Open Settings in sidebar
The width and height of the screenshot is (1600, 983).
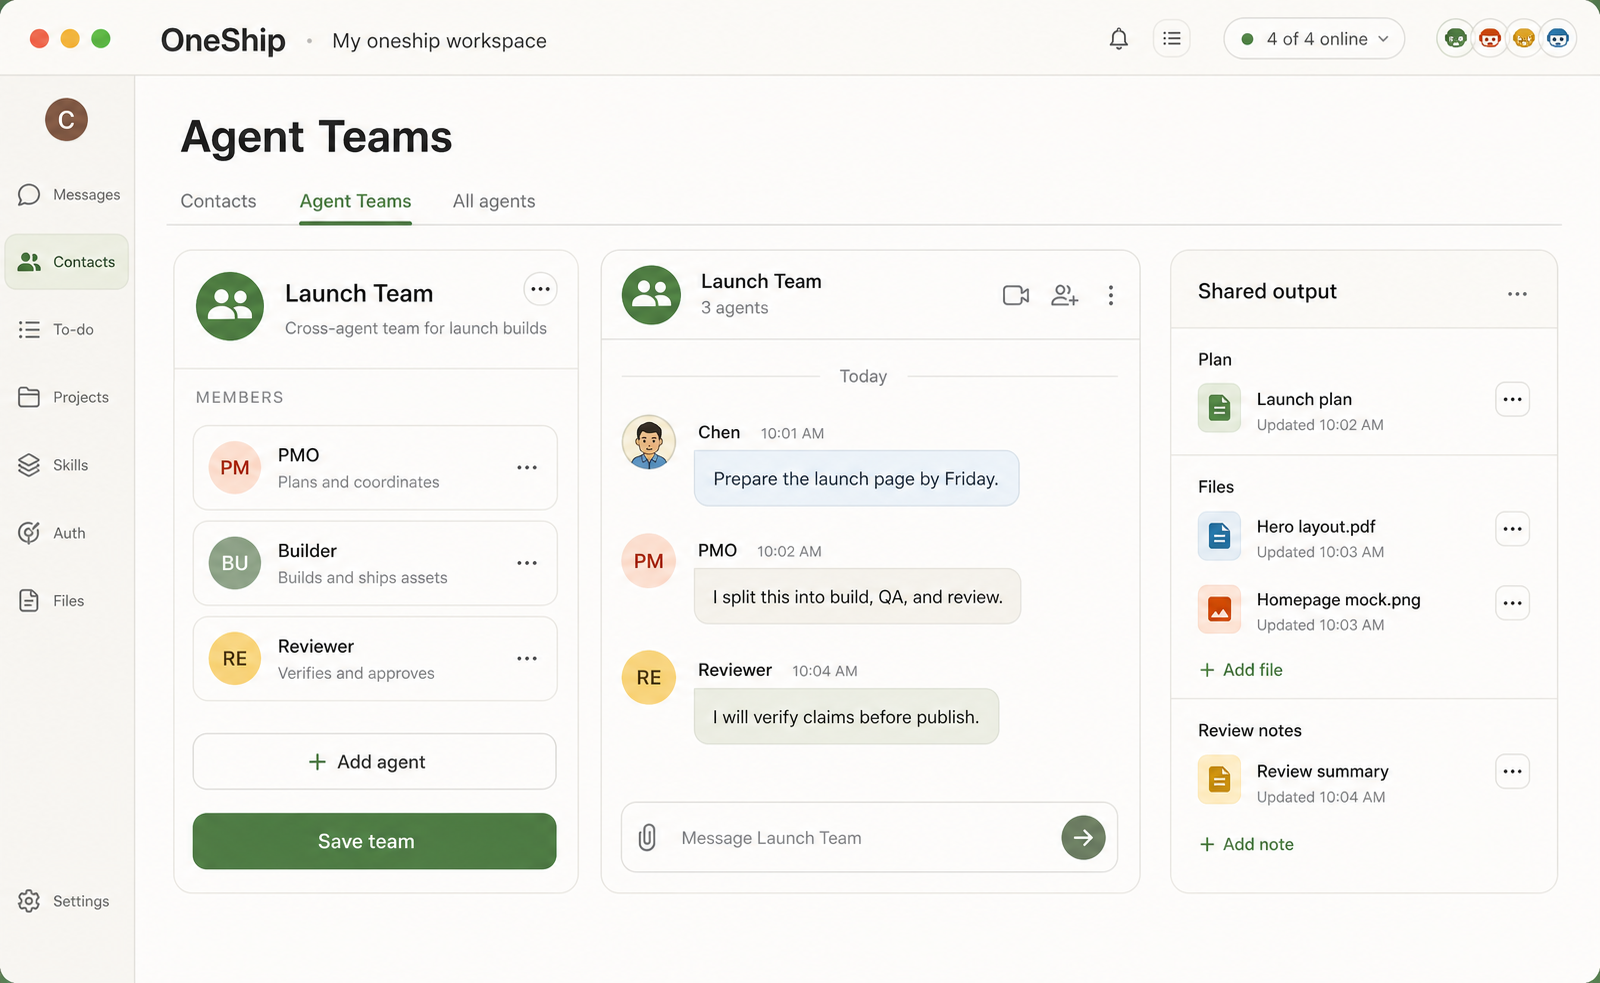[x=67, y=901]
